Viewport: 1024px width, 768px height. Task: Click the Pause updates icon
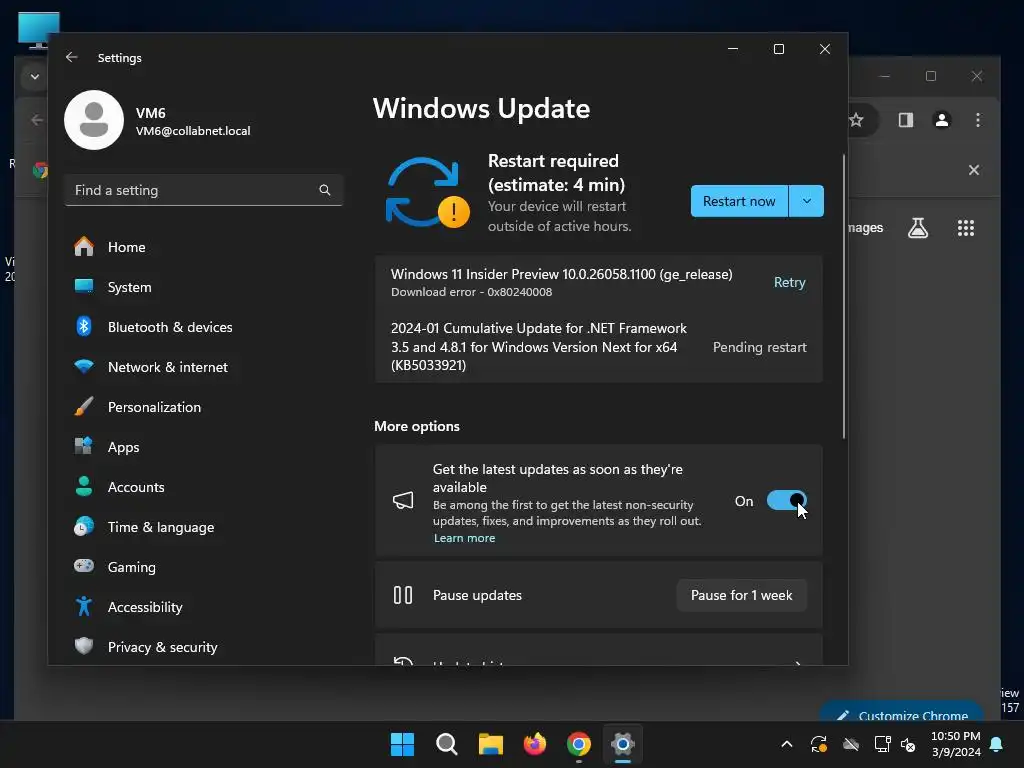[403, 595]
